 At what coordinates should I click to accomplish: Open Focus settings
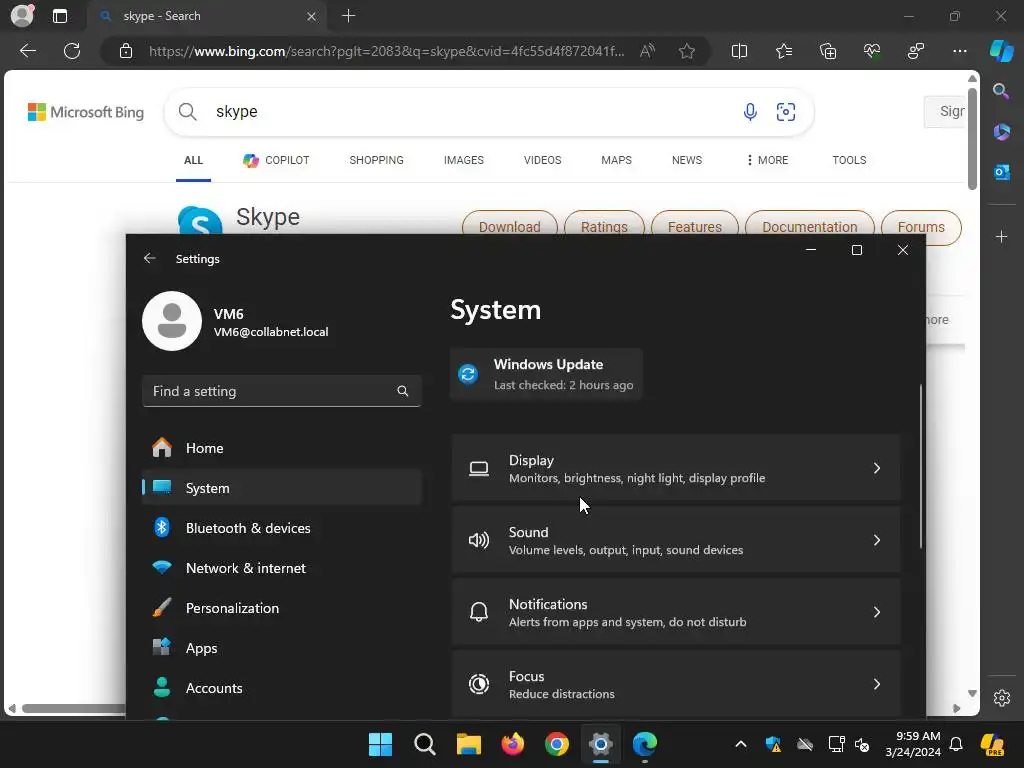(676, 684)
